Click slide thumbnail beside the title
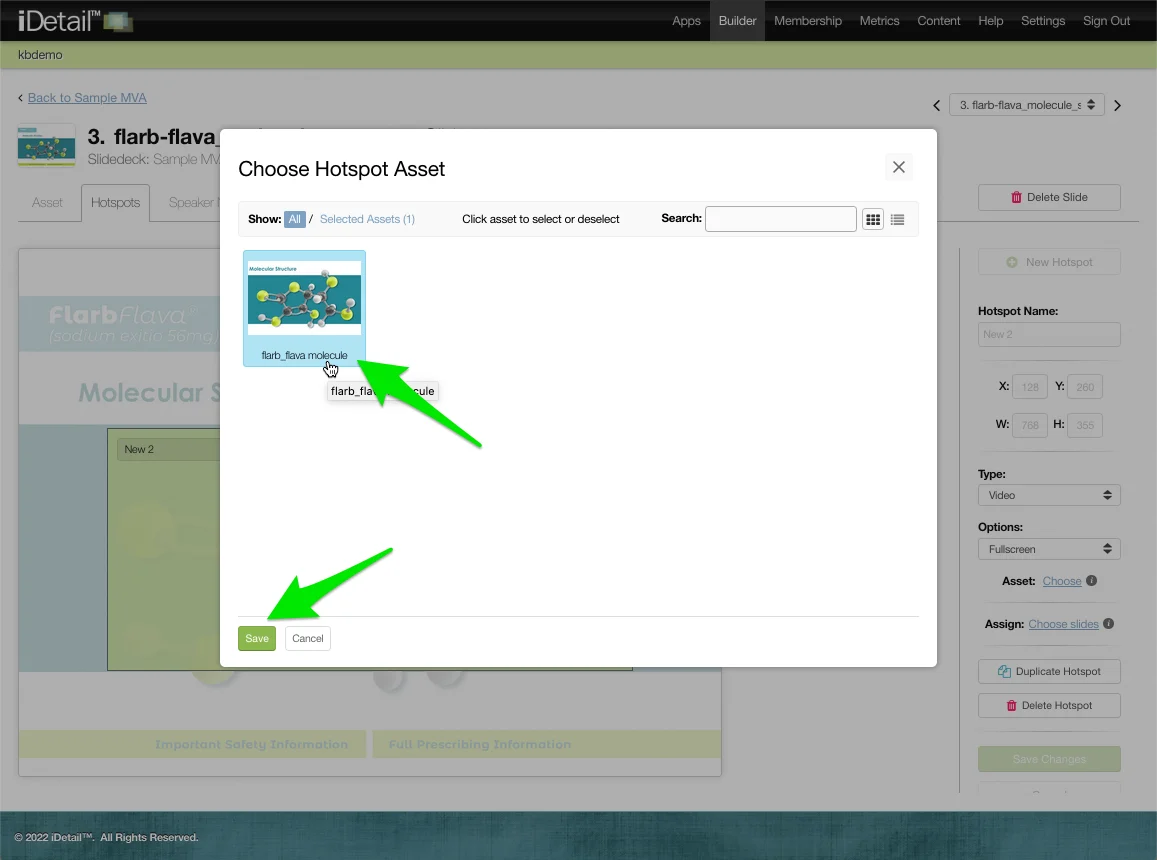Viewport: 1157px width, 860px height. pyautogui.click(x=46, y=145)
